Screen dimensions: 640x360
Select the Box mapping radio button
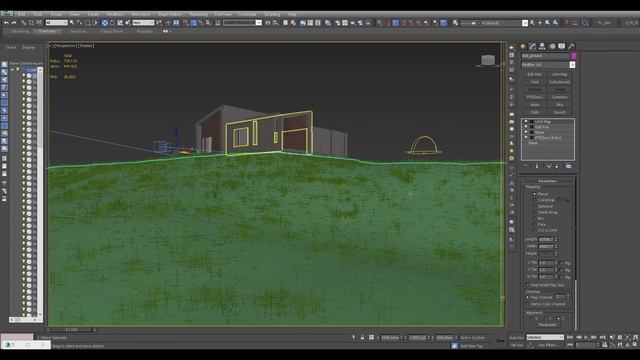(534, 218)
